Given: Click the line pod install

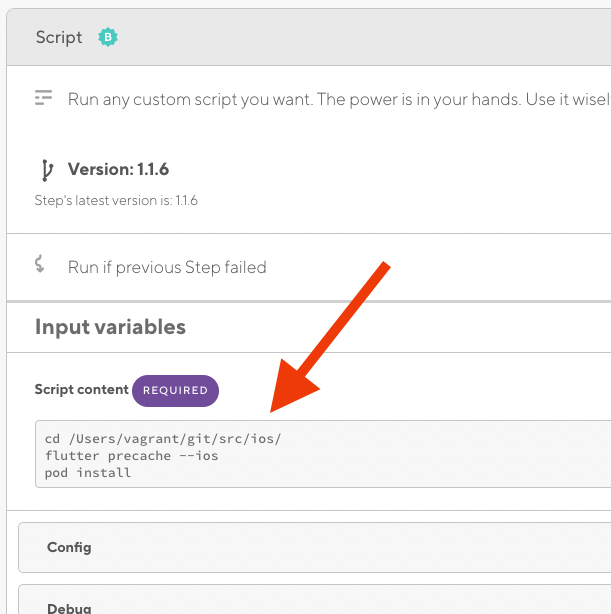Looking at the screenshot, I should pos(88,473).
